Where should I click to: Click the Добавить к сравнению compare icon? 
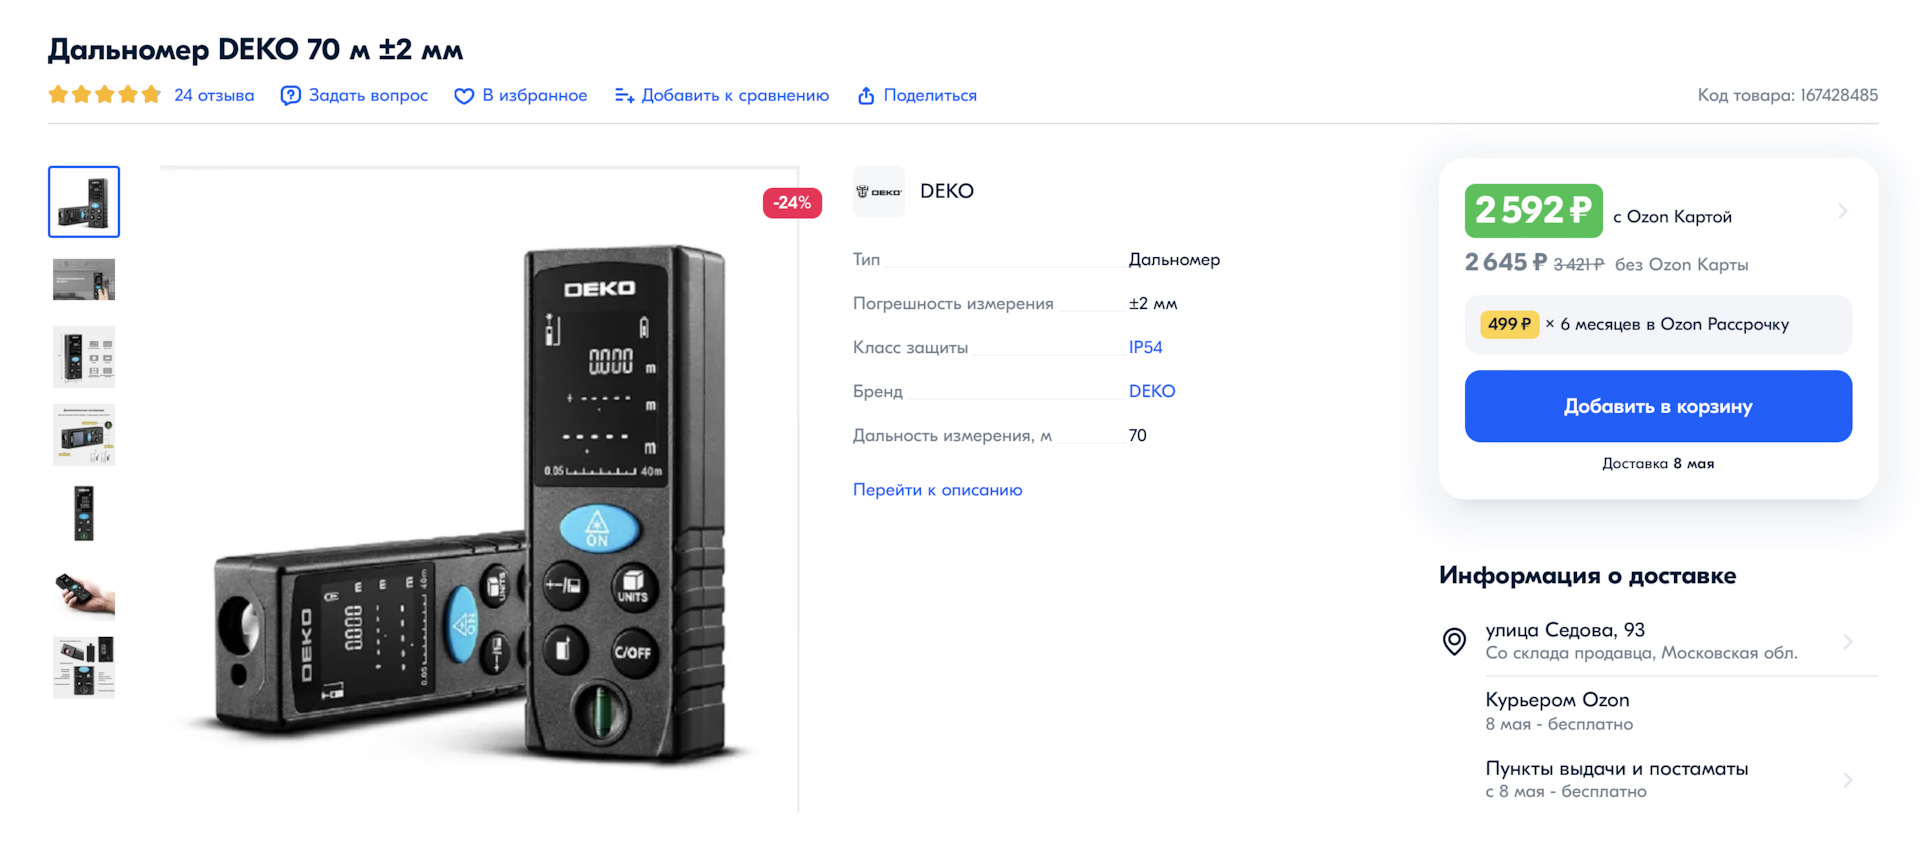(624, 96)
